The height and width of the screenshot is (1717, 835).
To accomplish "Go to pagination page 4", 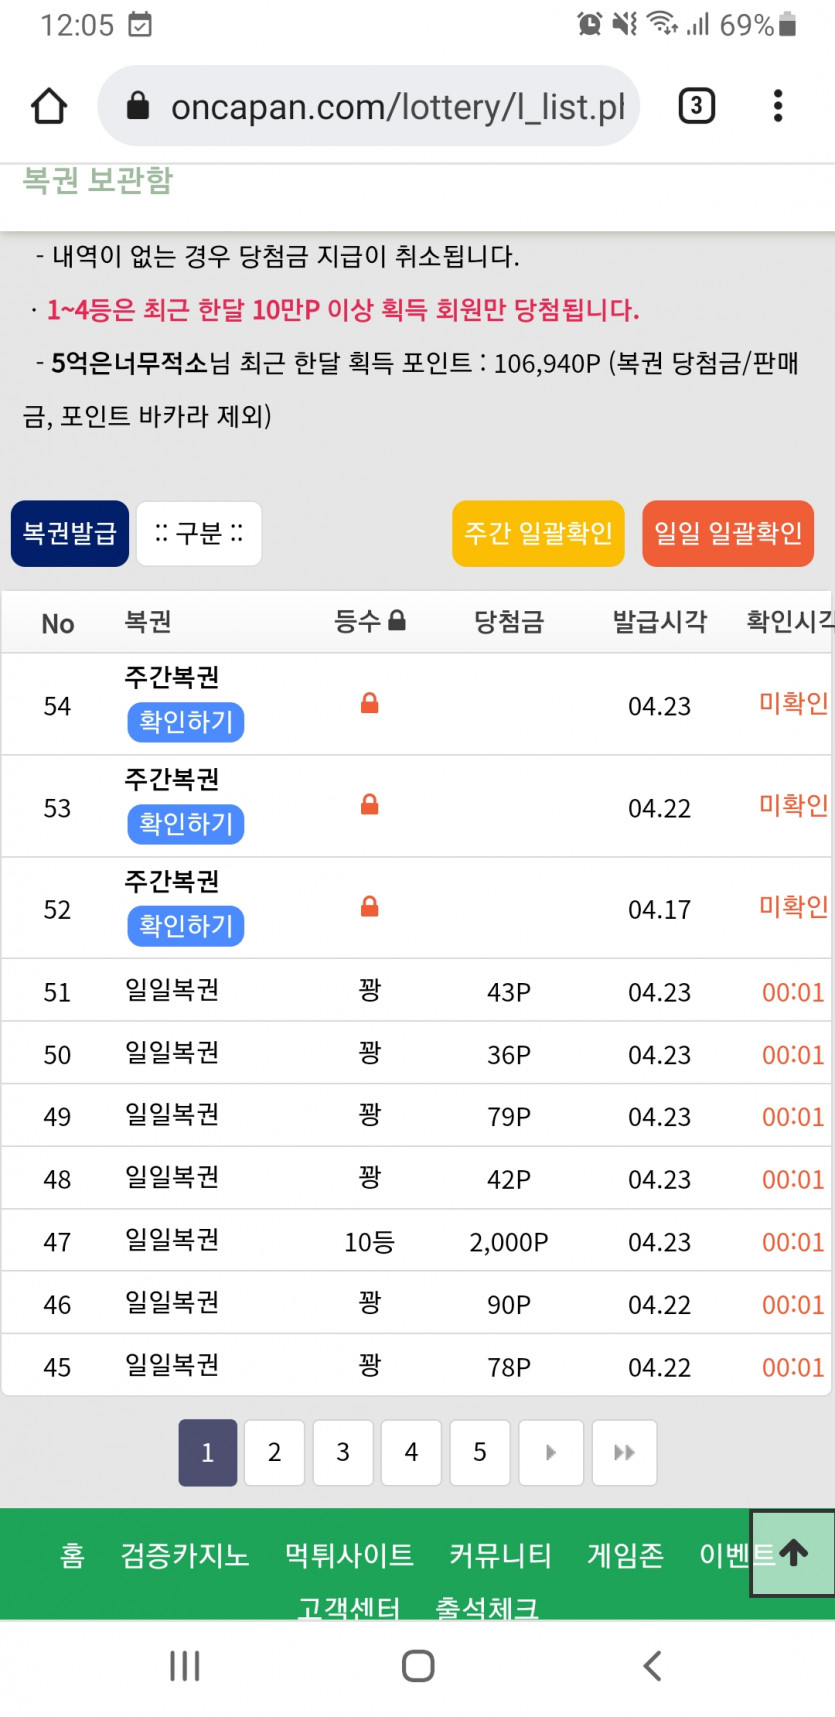I will point(411,1452).
